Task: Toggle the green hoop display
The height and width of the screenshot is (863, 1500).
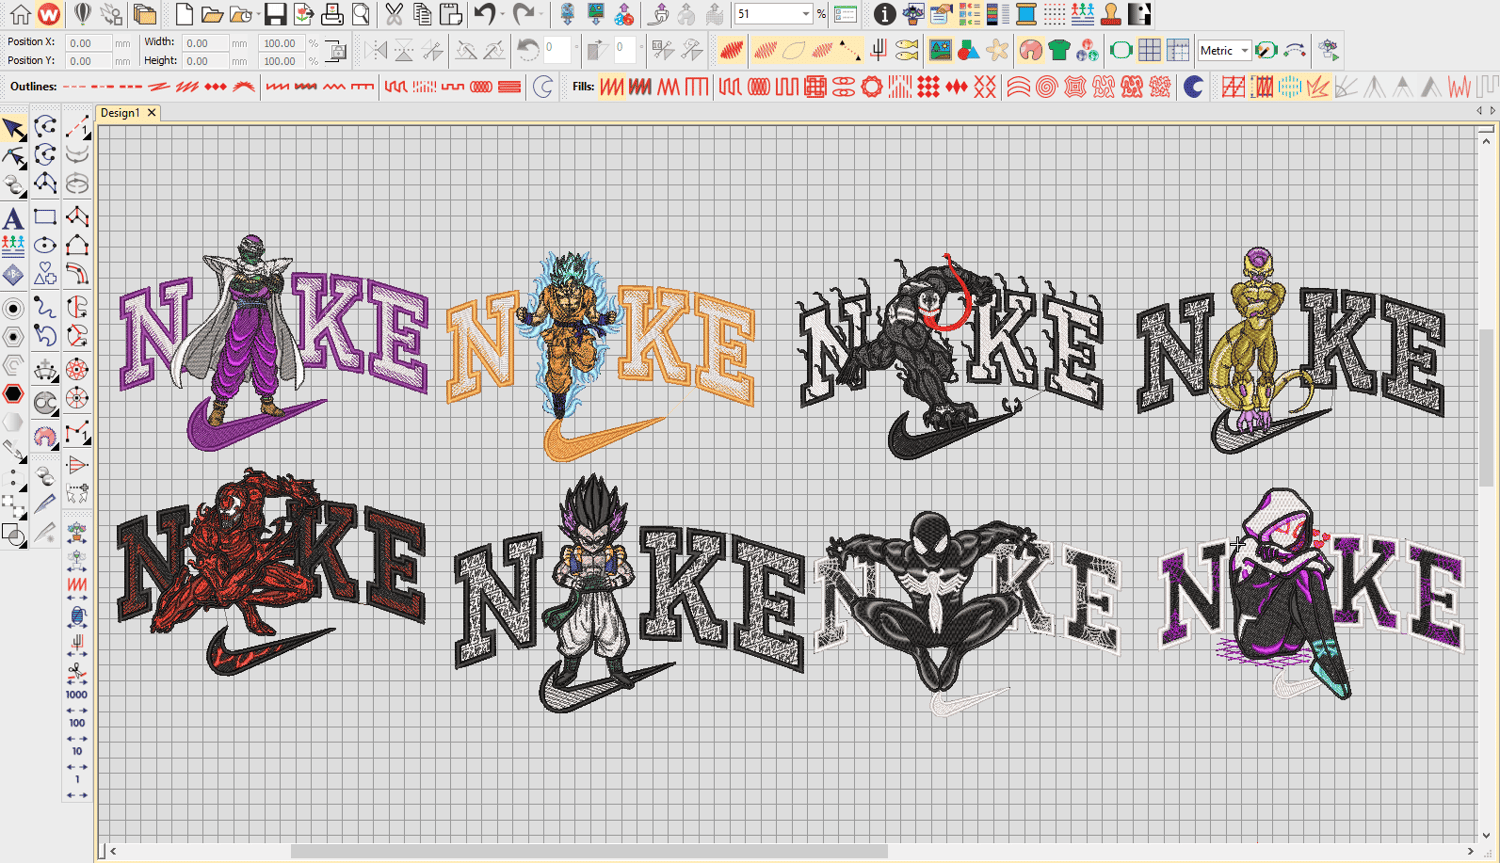Action: (x=1121, y=50)
